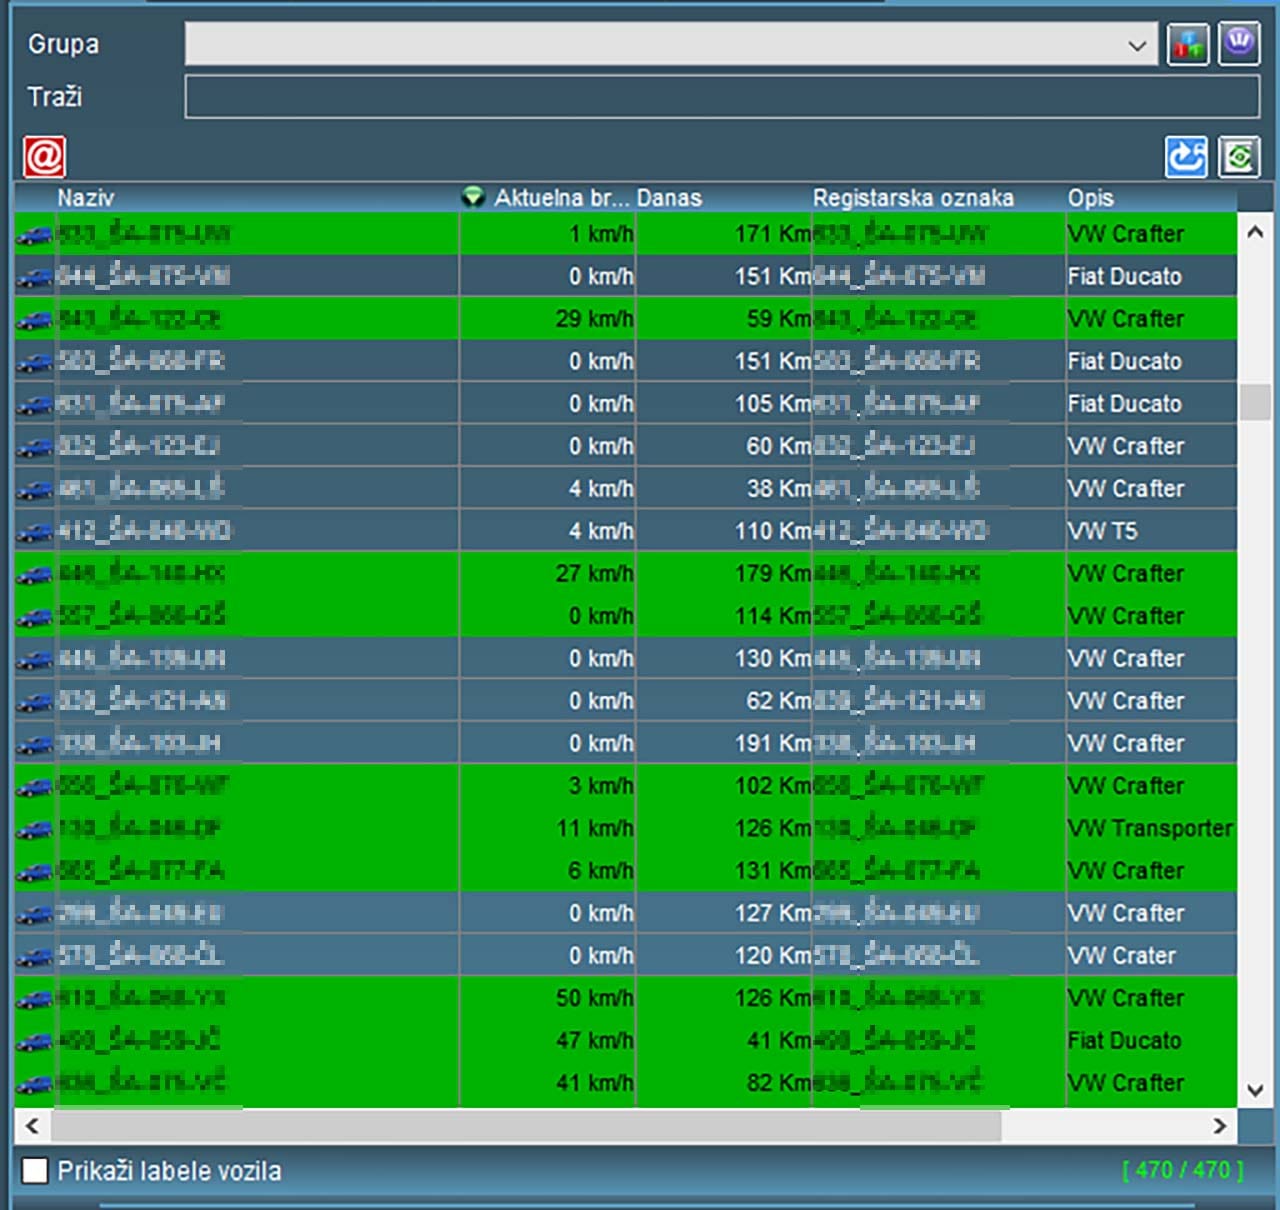Open the Grupa dropdown list
The width and height of the screenshot is (1280, 1210).
(x=1137, y=45)
